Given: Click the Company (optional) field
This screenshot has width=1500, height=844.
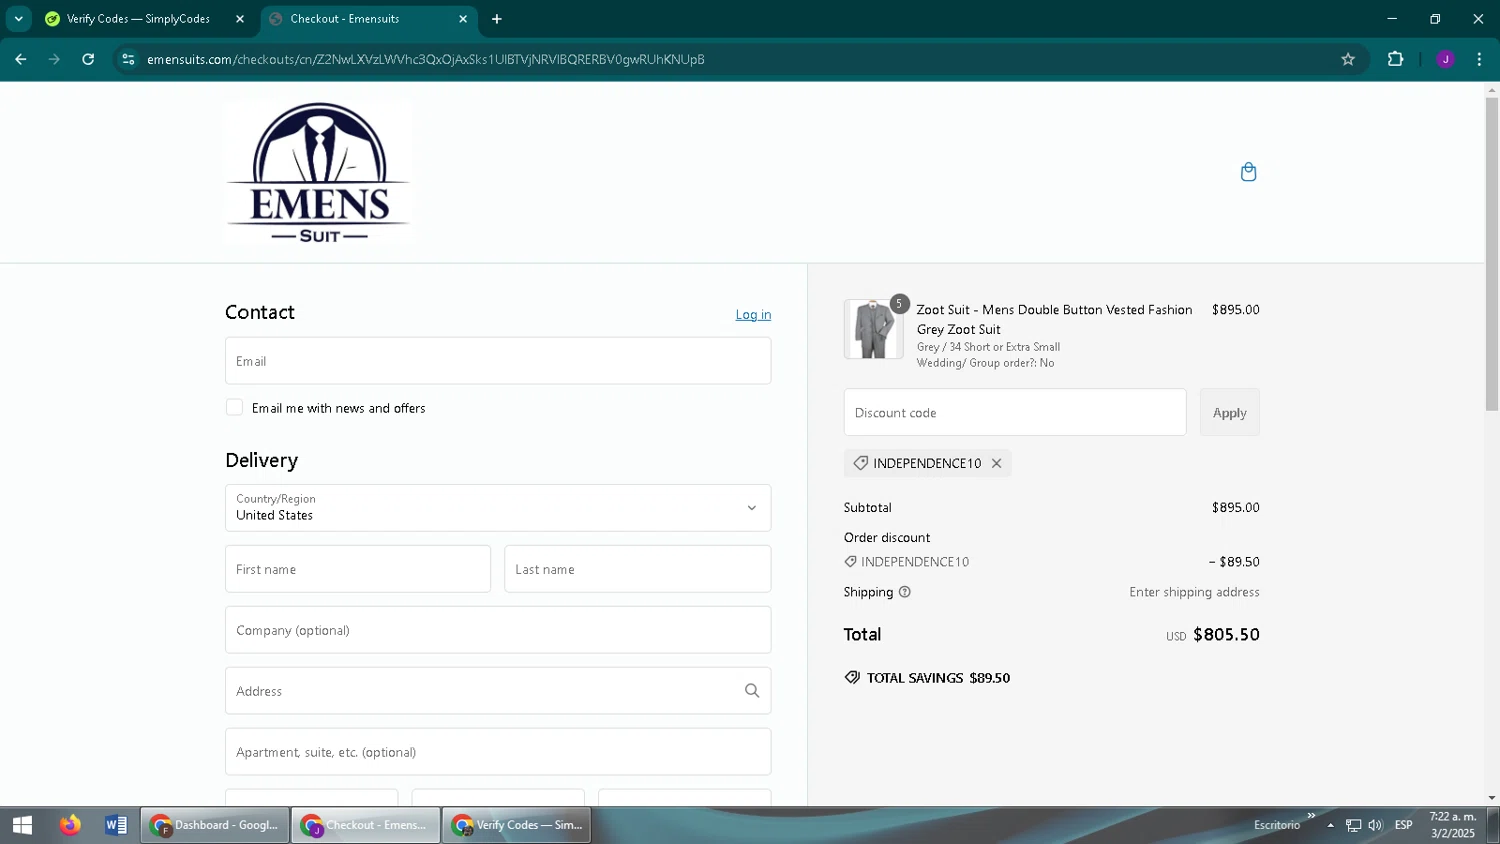Looking at the screenshot, I should [x=498, y=630].
